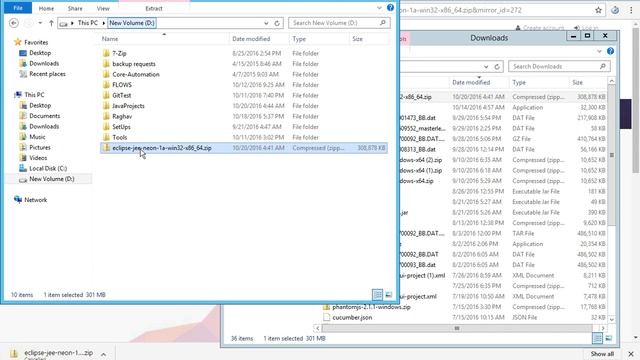The height and width of the screenshot is (360, 640).
Task: Open recent locations dropdown arrow
Action: (40, 23)
